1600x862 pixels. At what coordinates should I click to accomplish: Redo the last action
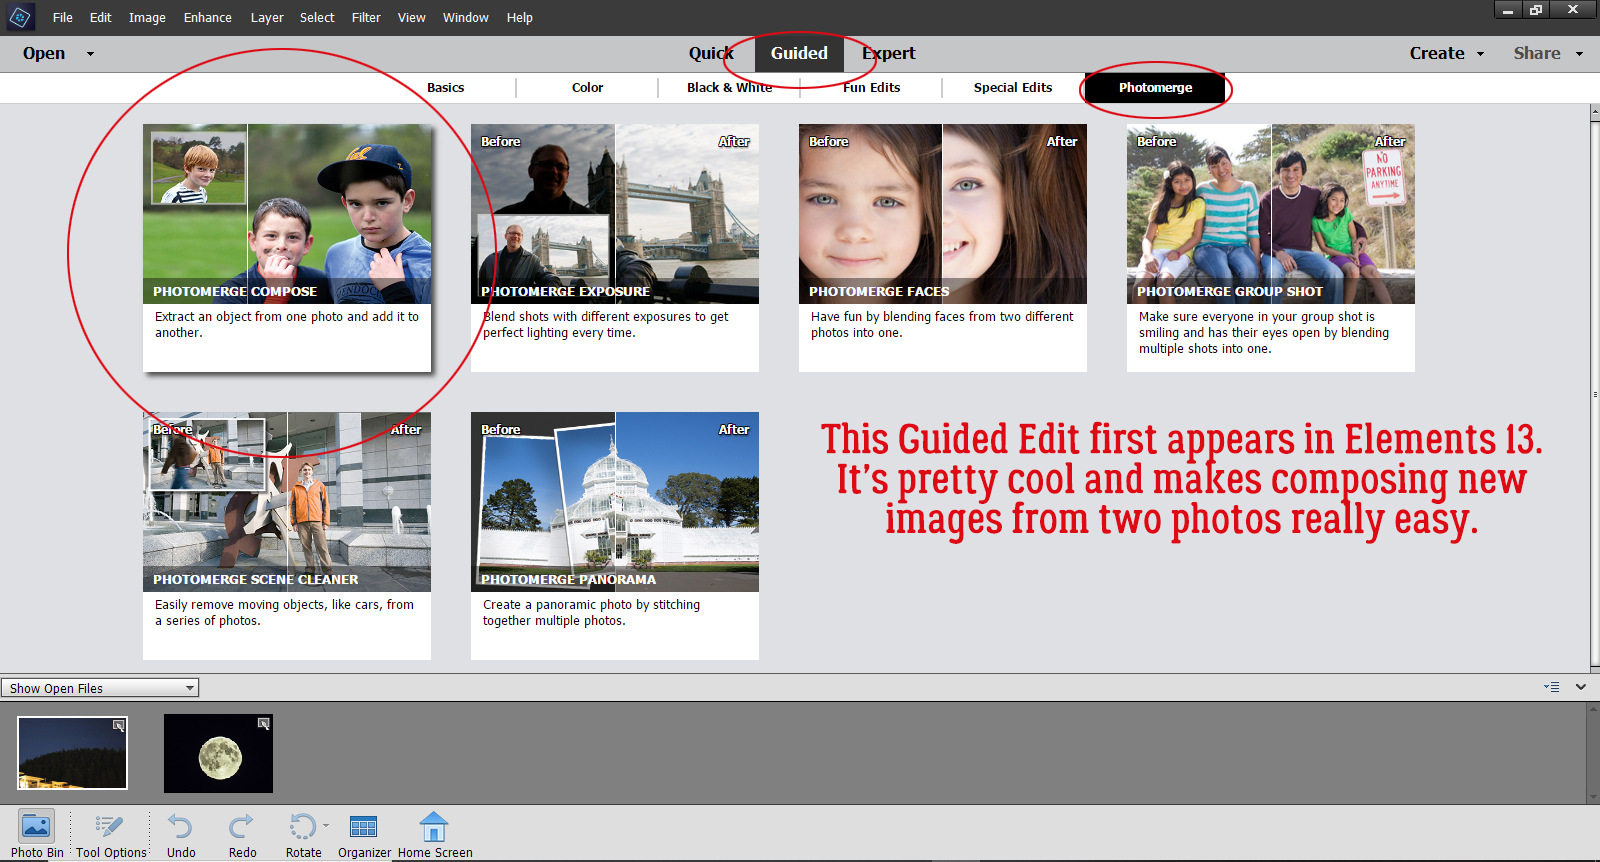coord(242,834)
